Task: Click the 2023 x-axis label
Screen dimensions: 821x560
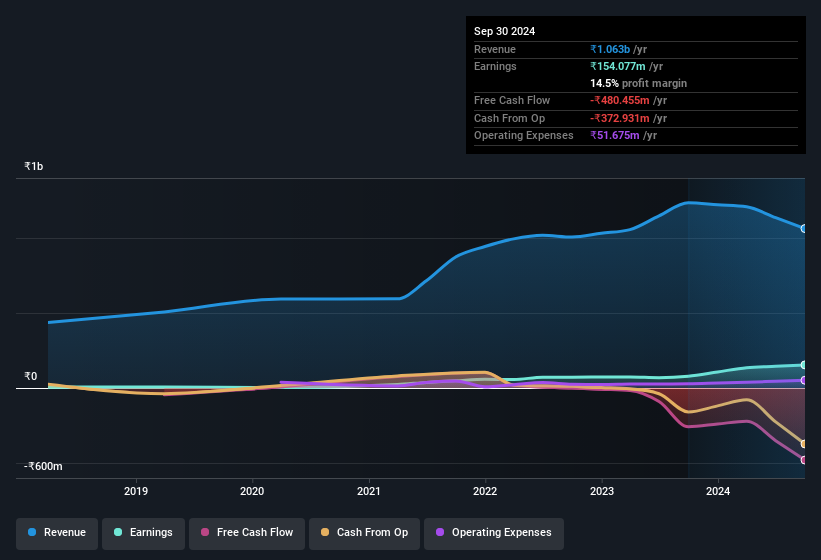Action: (x=602, y=491)
